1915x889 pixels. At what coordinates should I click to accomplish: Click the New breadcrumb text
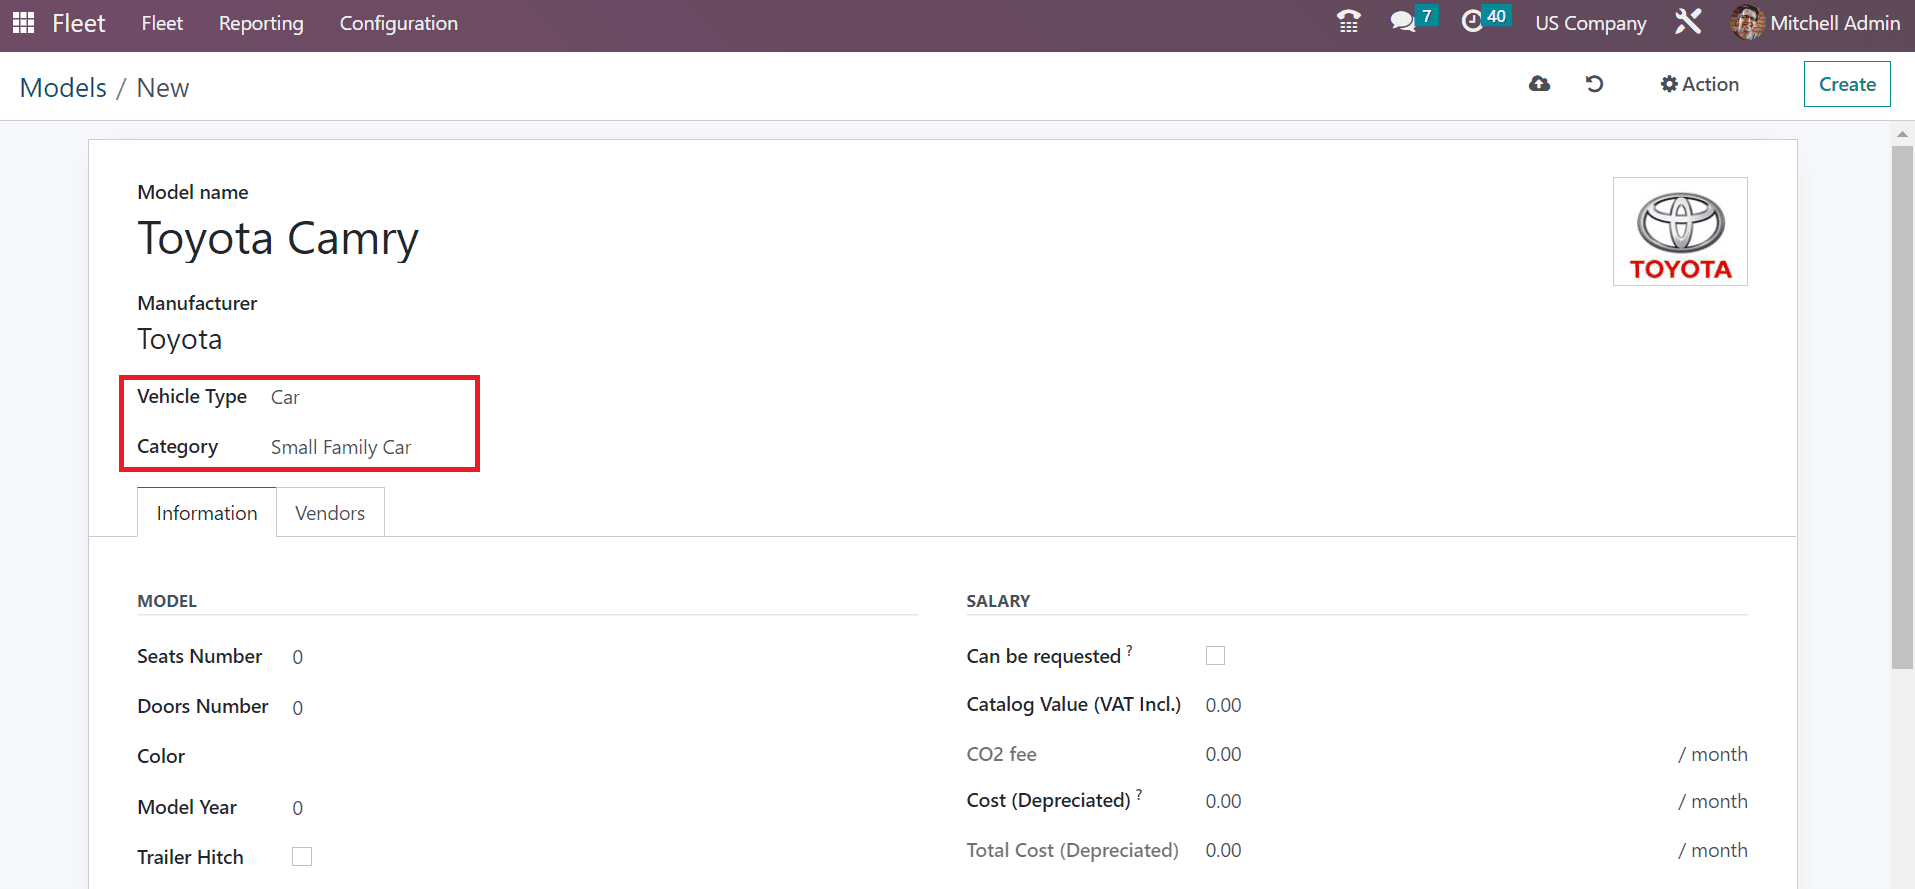163,88
